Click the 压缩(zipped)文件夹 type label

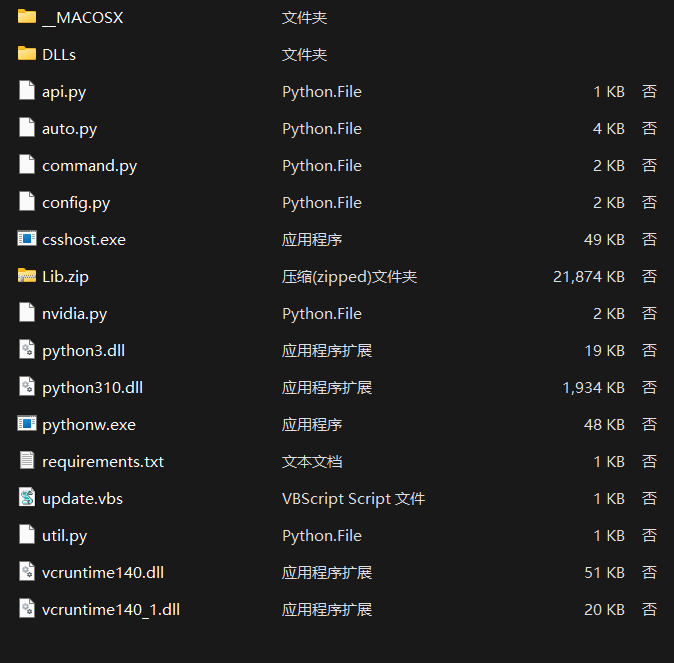tap(349, 277)
